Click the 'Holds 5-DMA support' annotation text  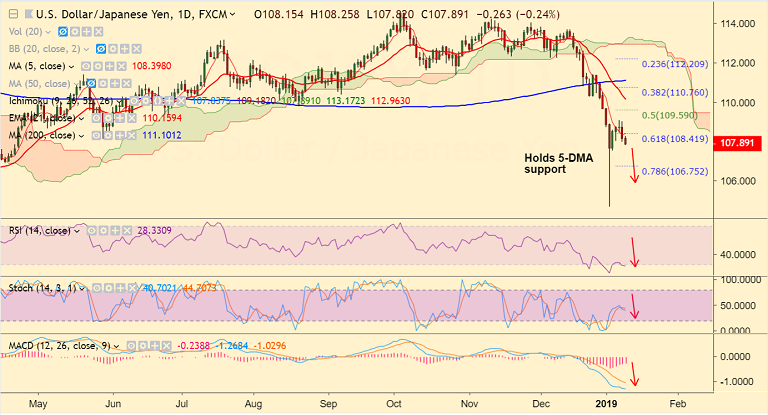(x=559, y=164)
